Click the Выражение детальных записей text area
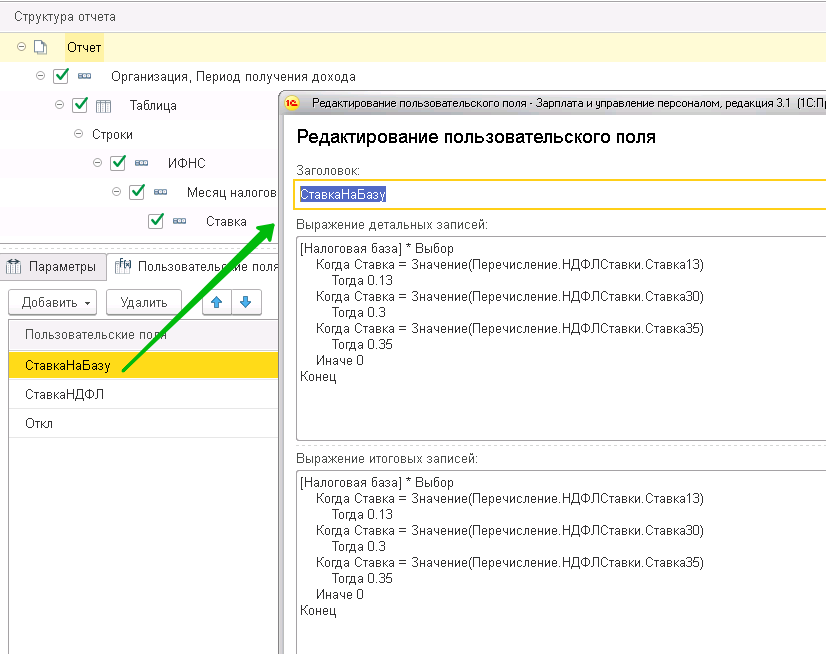This screenshot has width=826, height=654. [561, 338]
